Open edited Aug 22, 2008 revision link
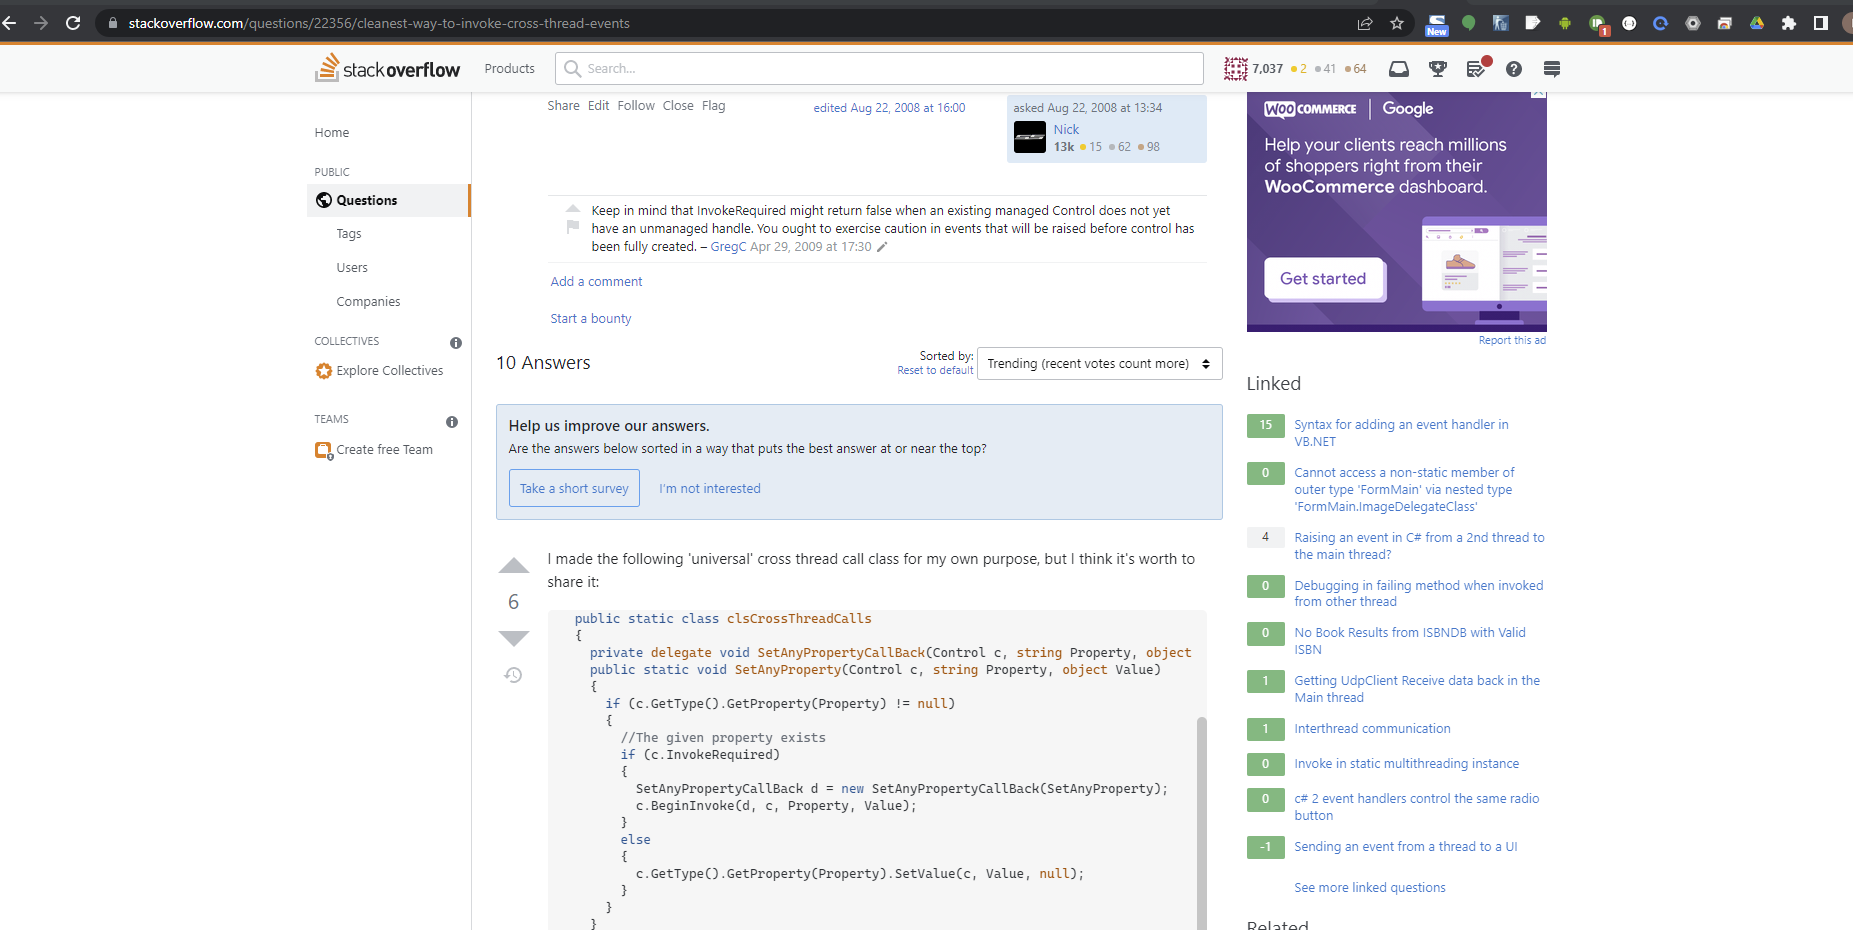 pos(889,108)
